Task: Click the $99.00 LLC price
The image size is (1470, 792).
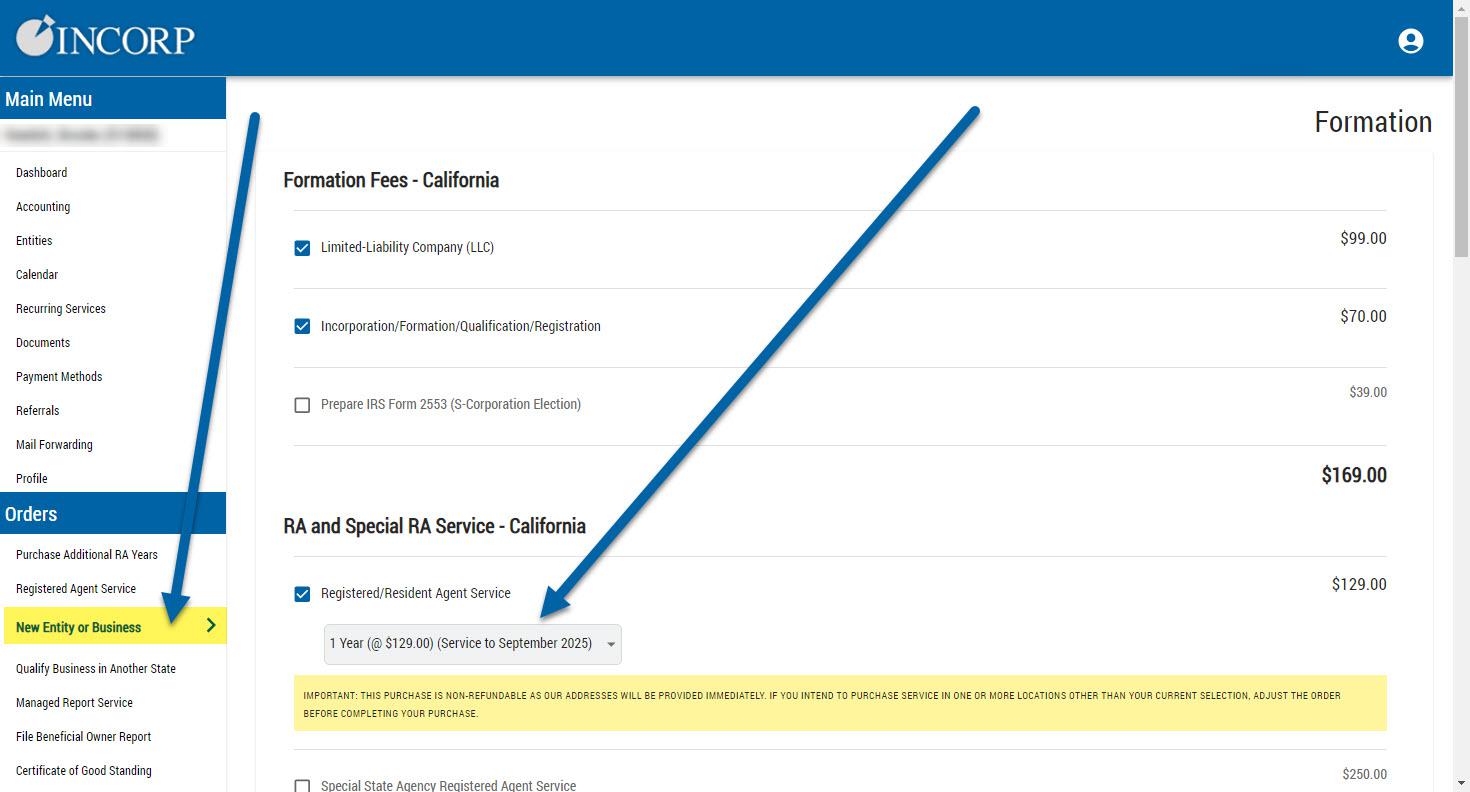Action: [1363, 238]
